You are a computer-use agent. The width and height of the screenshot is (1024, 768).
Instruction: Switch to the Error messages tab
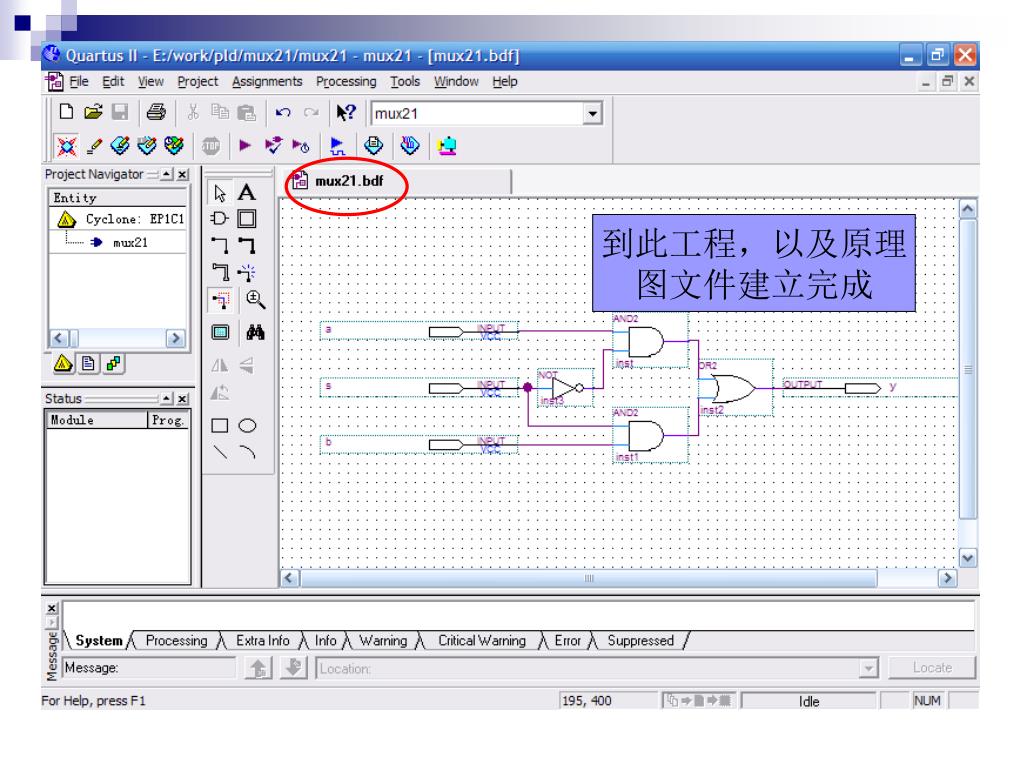568,641
